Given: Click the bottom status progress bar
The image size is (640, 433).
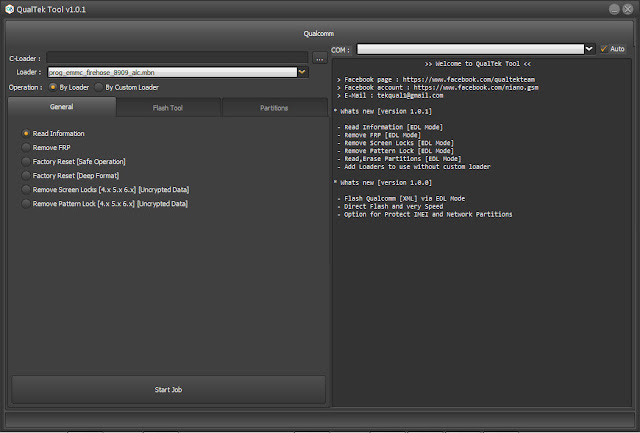Looking at the screenshot, I should click(320, 420).
